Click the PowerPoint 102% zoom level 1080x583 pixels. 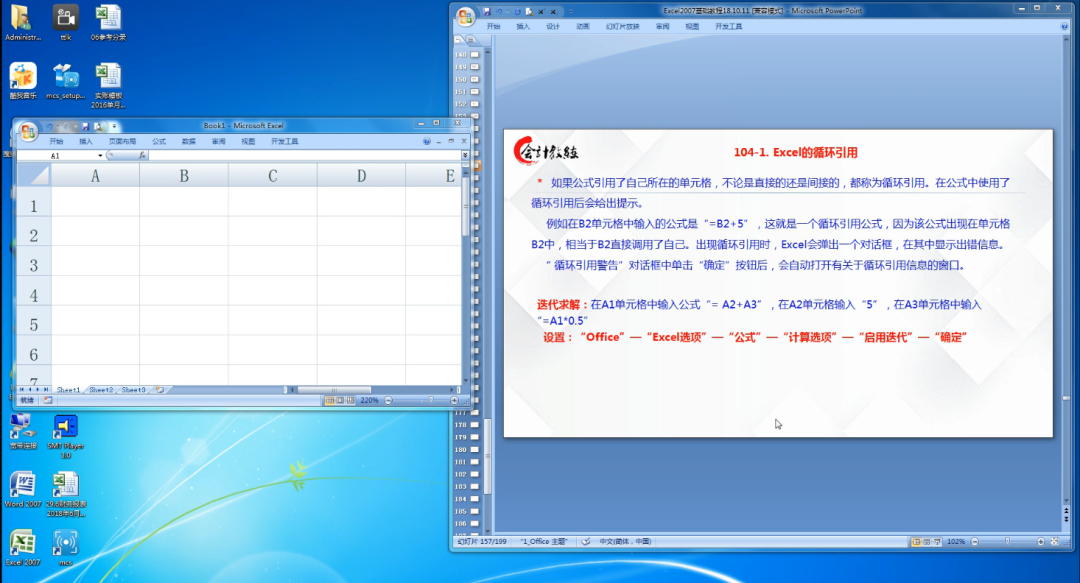click(956, 542)
